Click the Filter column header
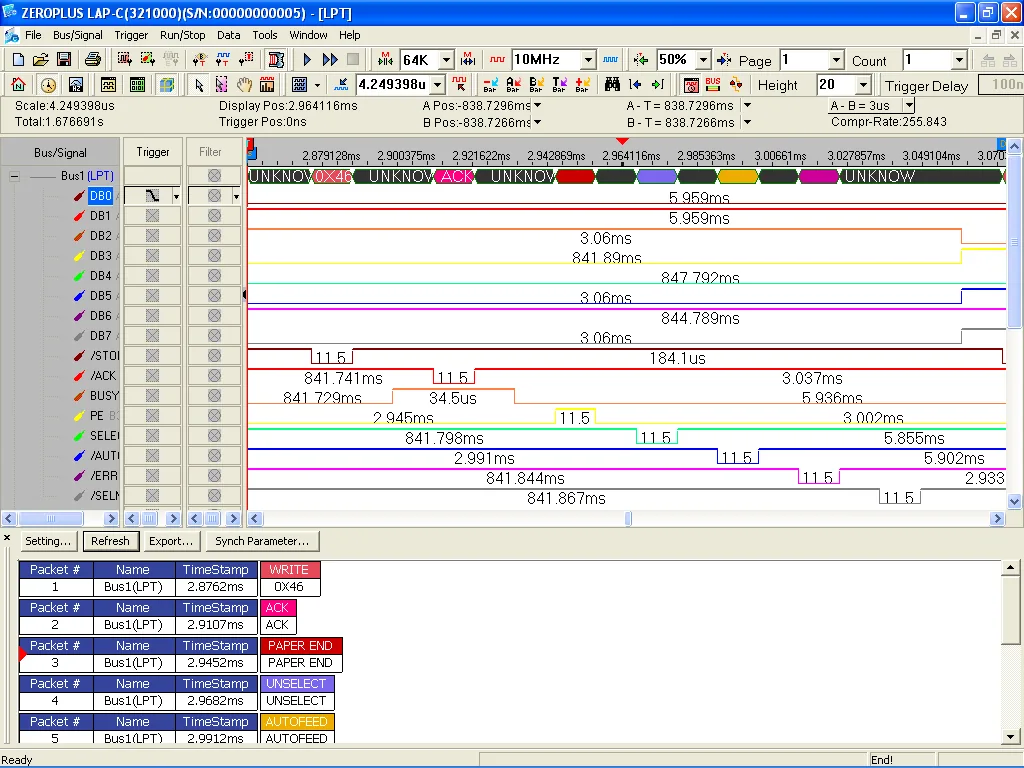 (210, 152)
